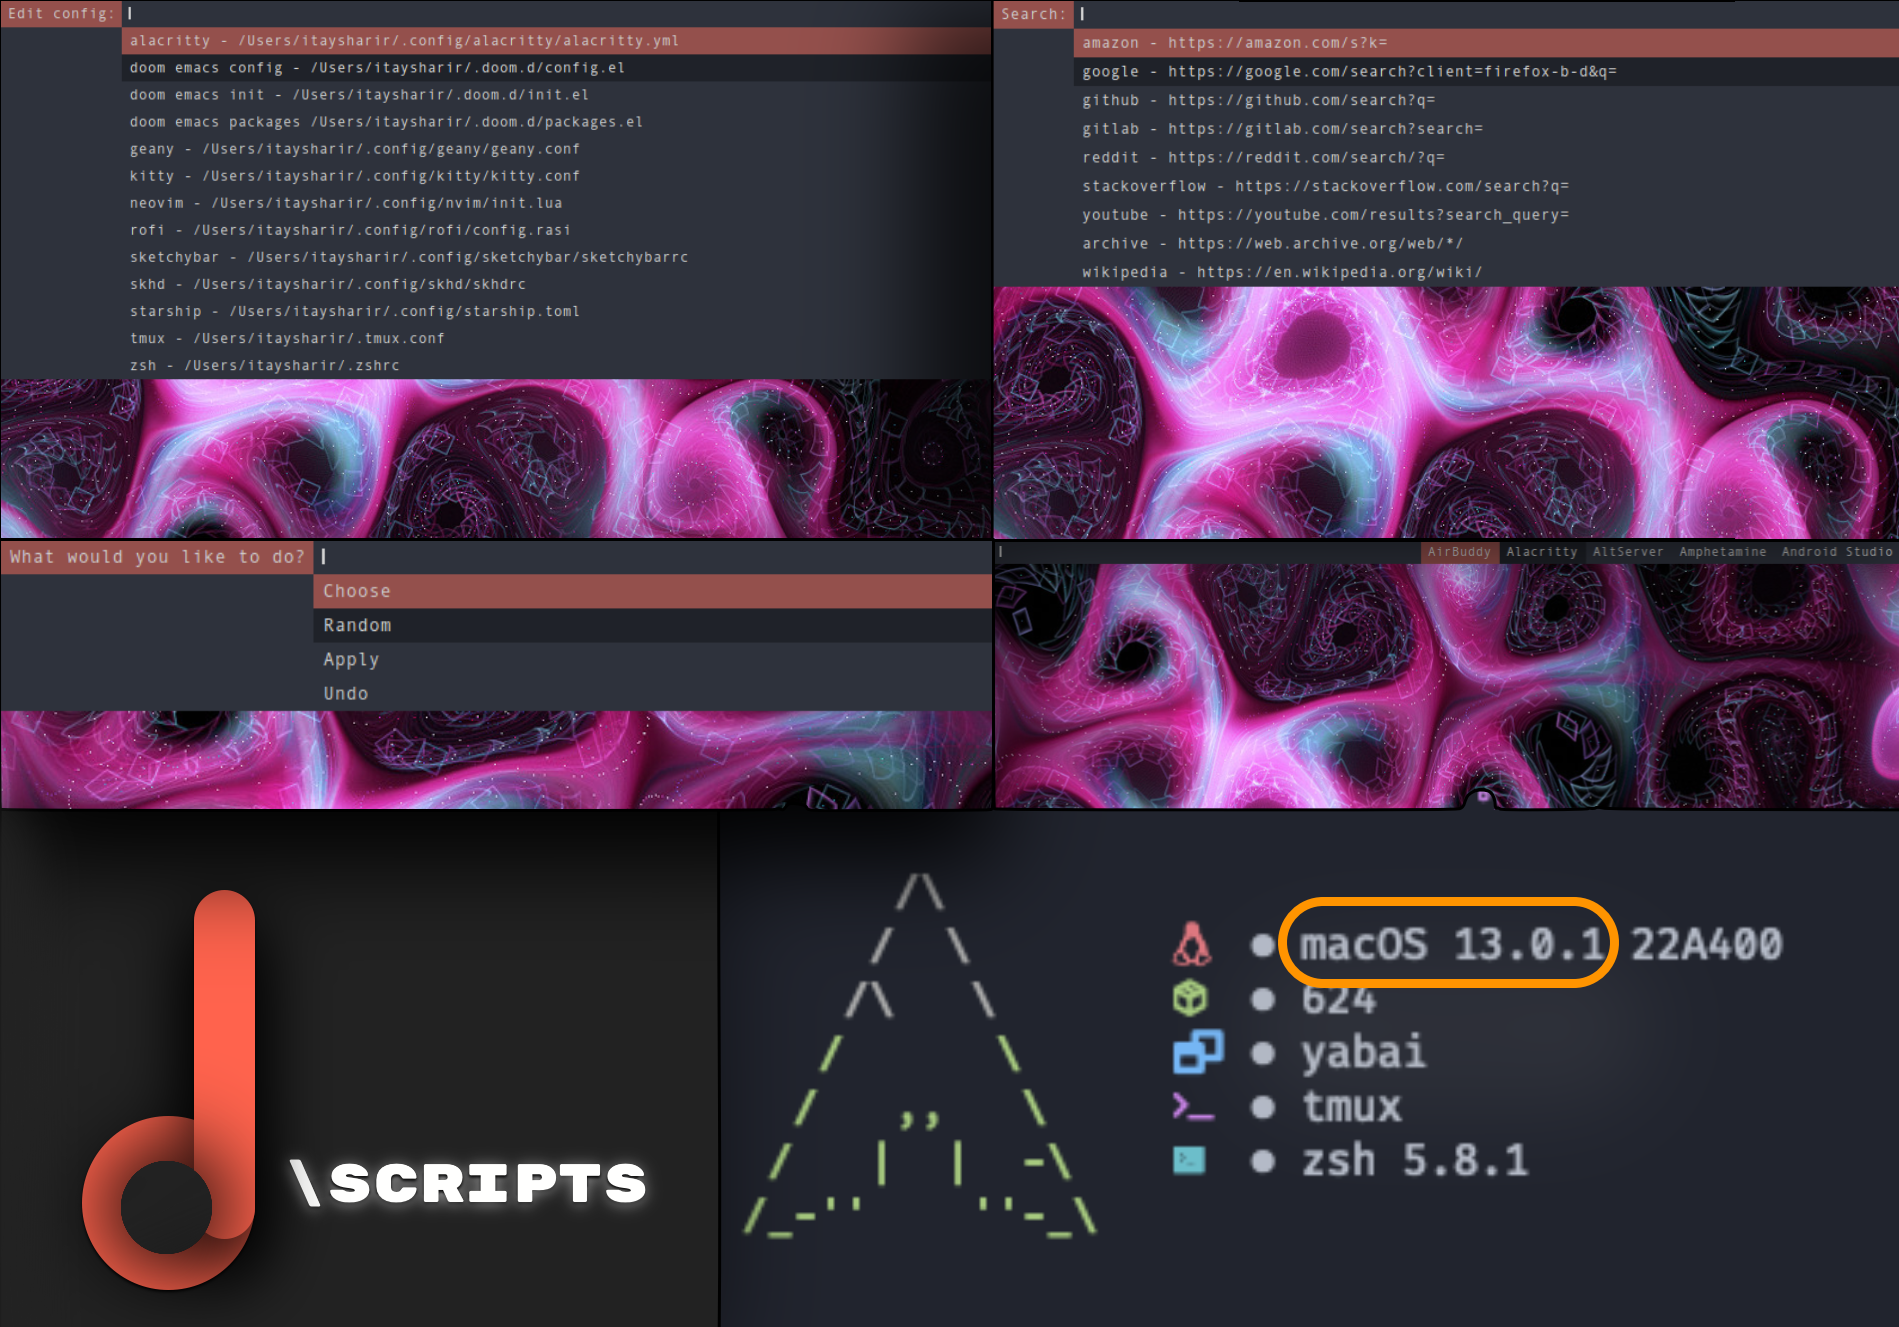The width and height of the screenshot is (1899, 1327).
Task: Select the Random option
Action: [653, 625]
